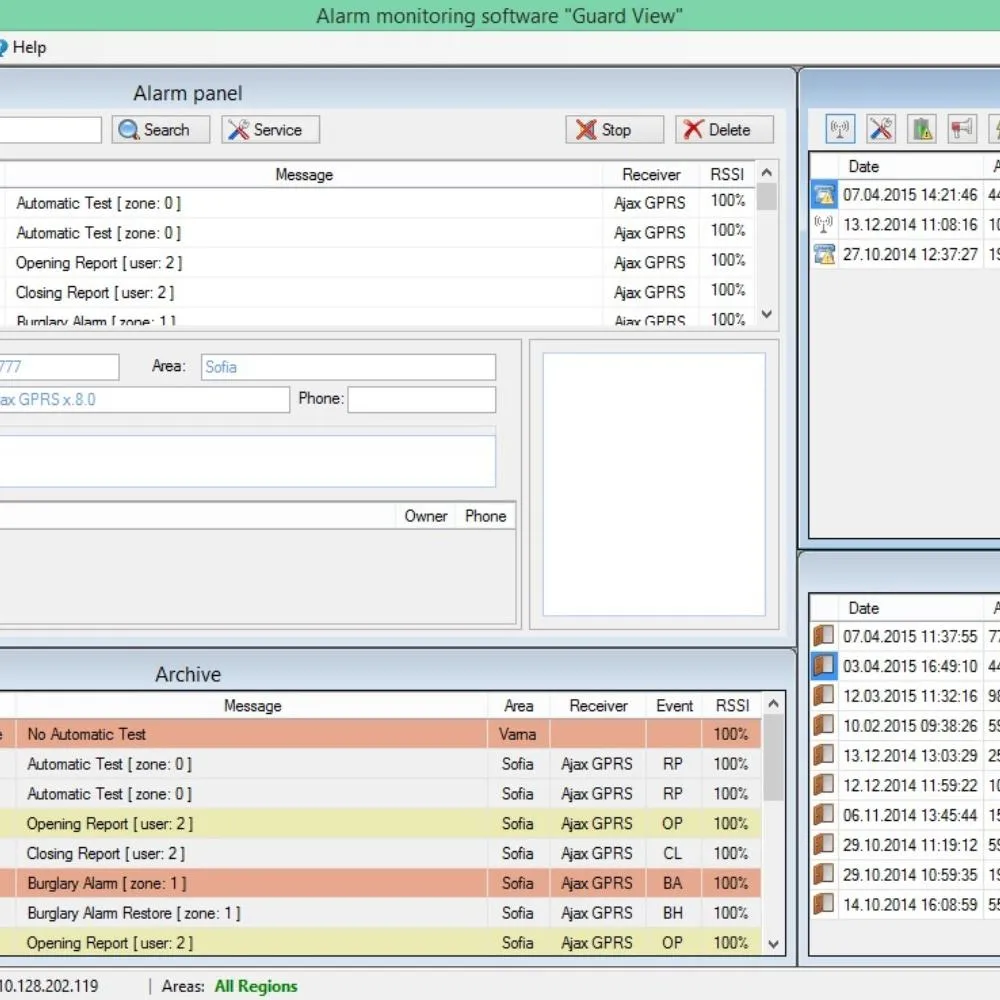Sort Archive by Receiver column header
1000x1000 pixels.
coord(598,706)
